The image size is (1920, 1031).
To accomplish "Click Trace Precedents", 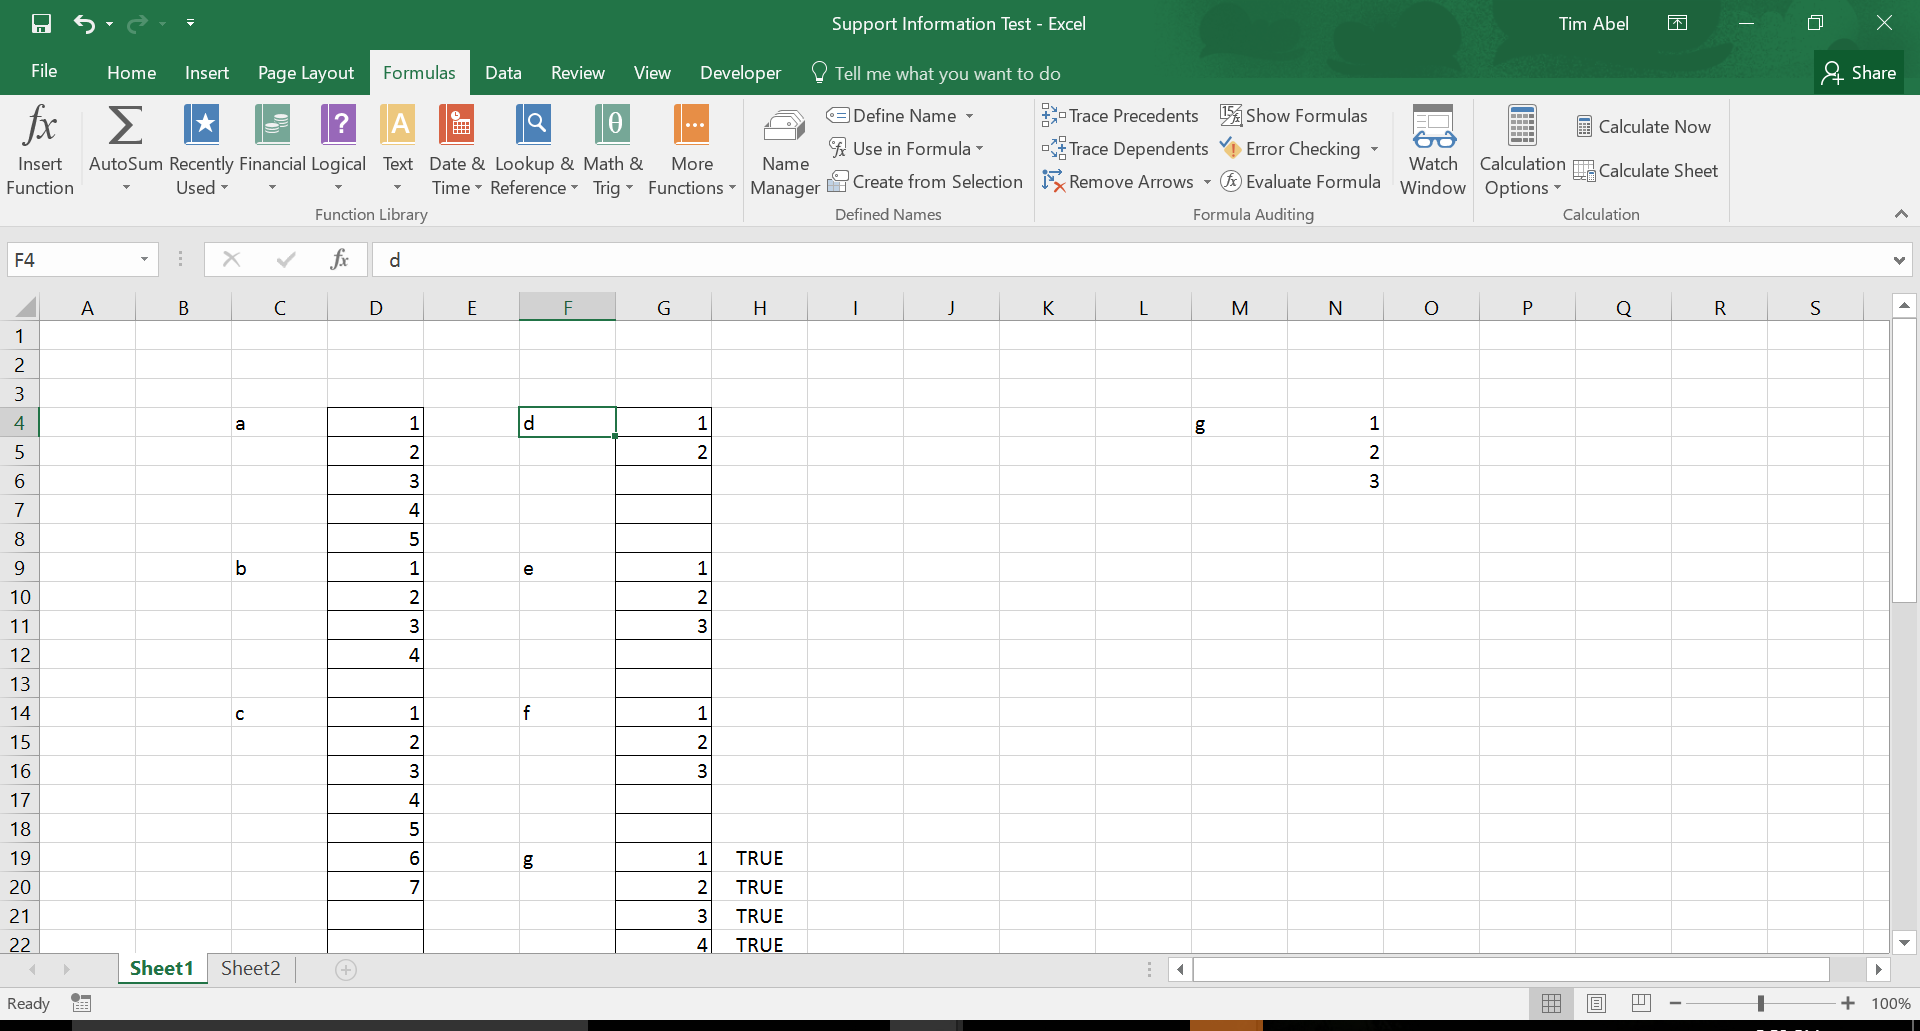I will 1120,116.
